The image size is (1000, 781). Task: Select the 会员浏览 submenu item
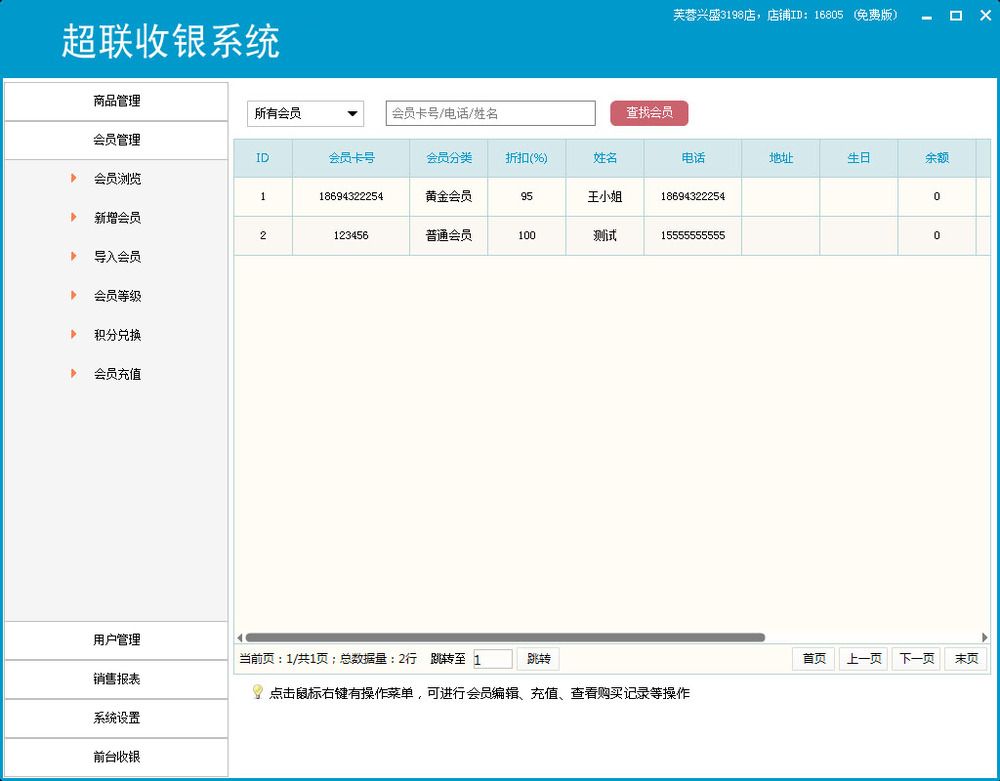117,179
